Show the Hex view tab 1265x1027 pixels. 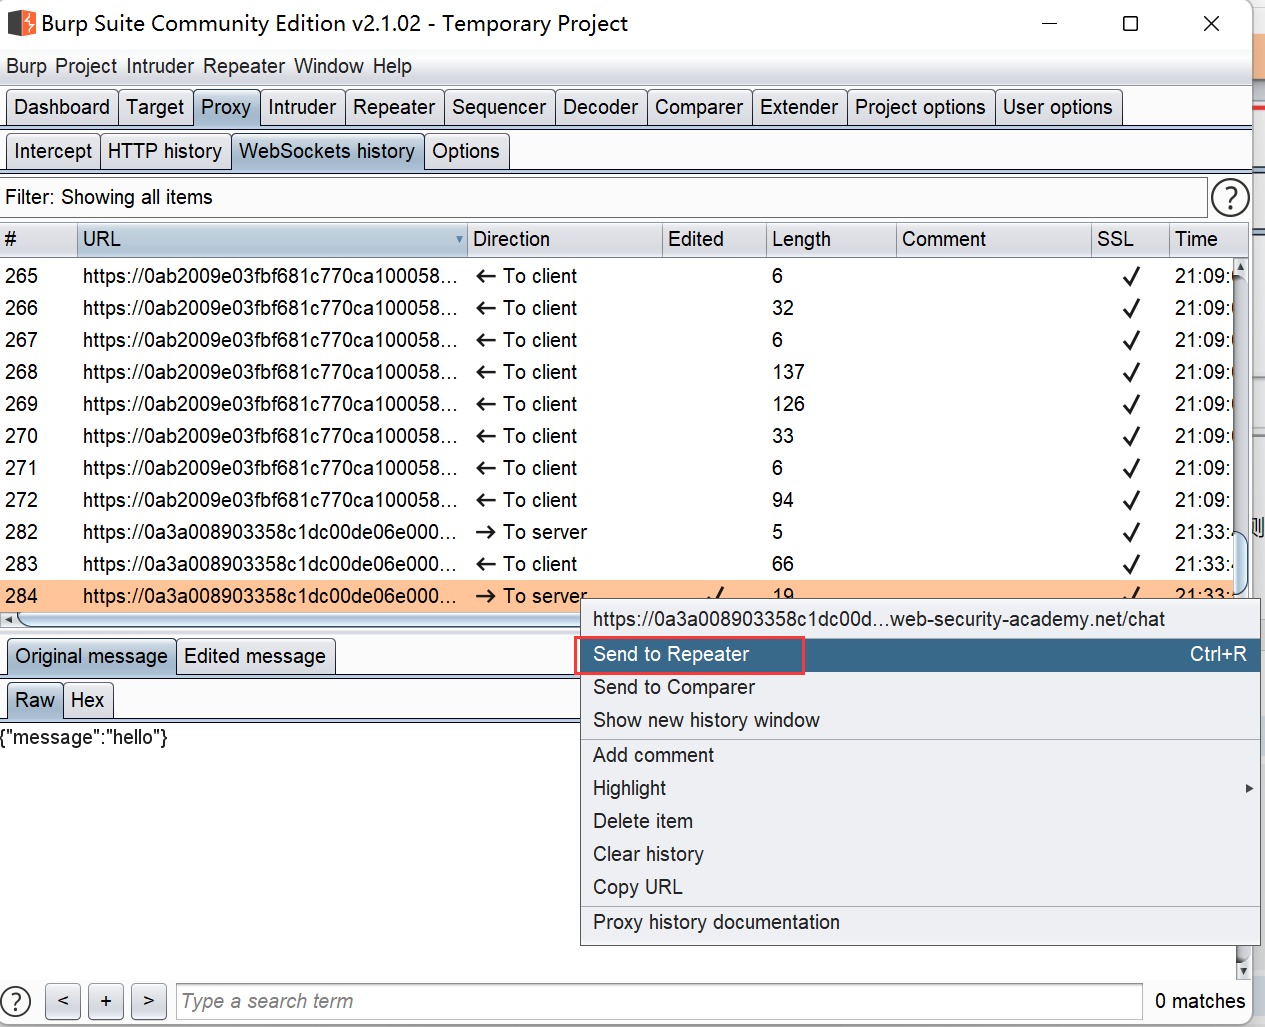point(87,700)
